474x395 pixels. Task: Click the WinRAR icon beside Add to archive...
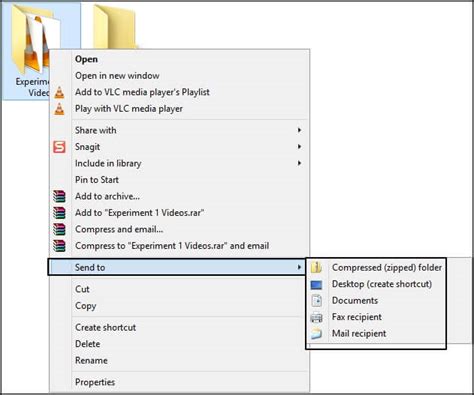click(59, 197)
